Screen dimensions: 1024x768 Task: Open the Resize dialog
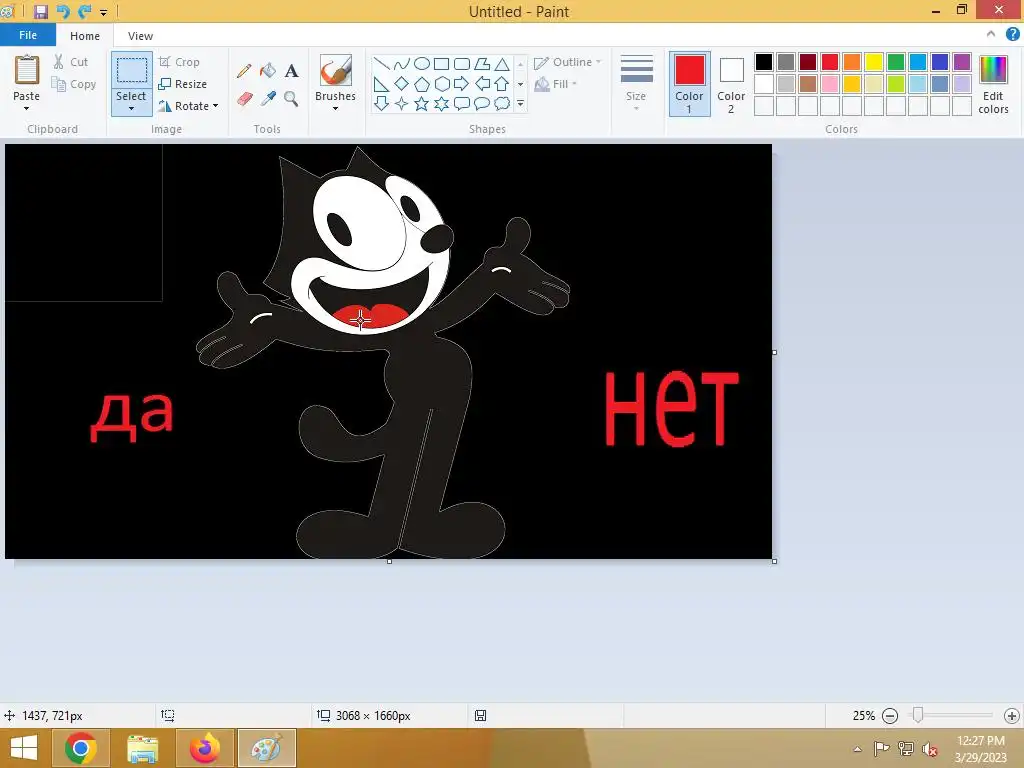coord(183,84)
